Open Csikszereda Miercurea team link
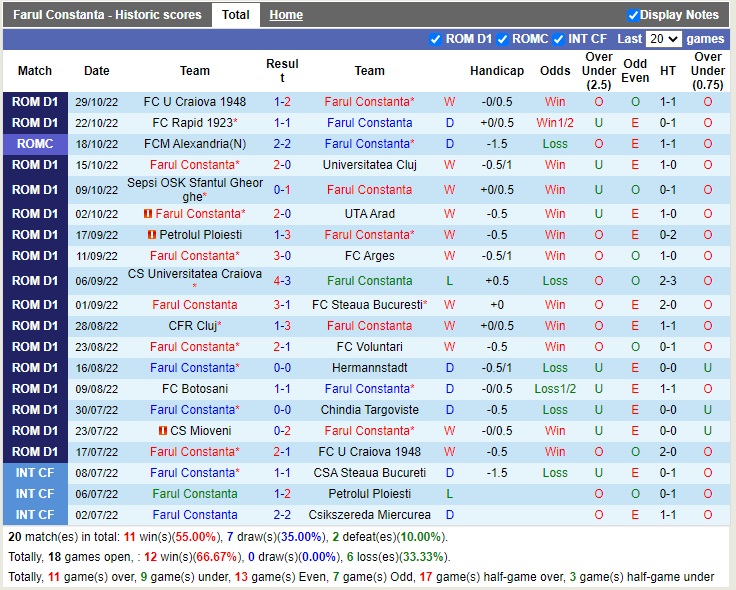Viewport: 736px width, 590px height. 369,515
